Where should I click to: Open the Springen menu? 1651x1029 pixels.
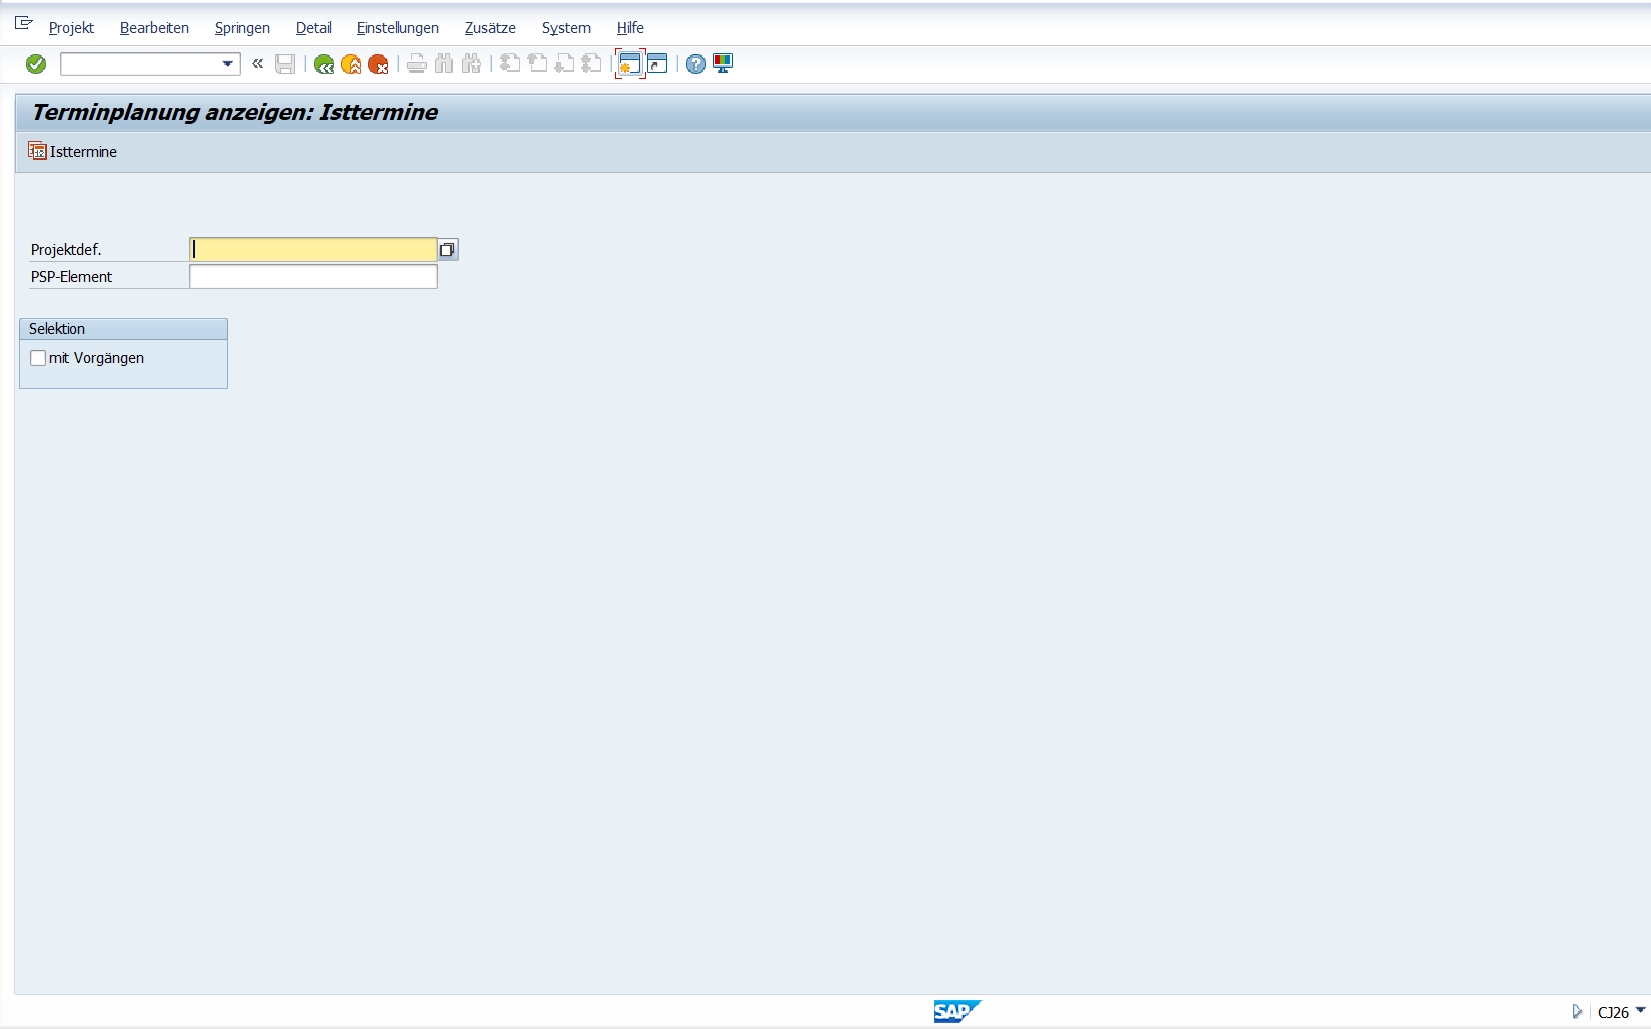(242, 28)
